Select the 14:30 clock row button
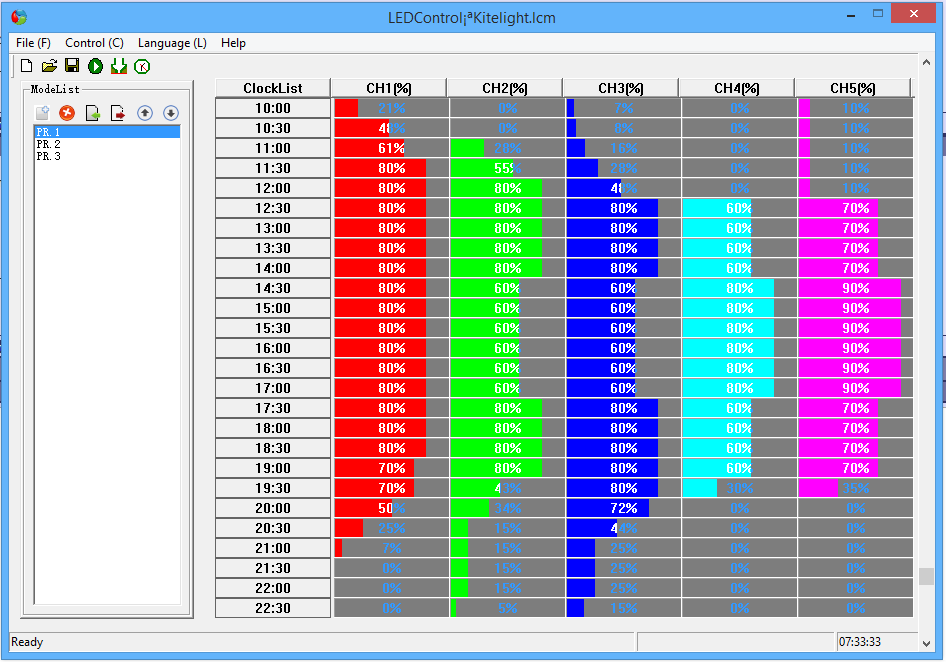Image resolution: width=946 pixels, height=662 pixels. tap(273, 288)
